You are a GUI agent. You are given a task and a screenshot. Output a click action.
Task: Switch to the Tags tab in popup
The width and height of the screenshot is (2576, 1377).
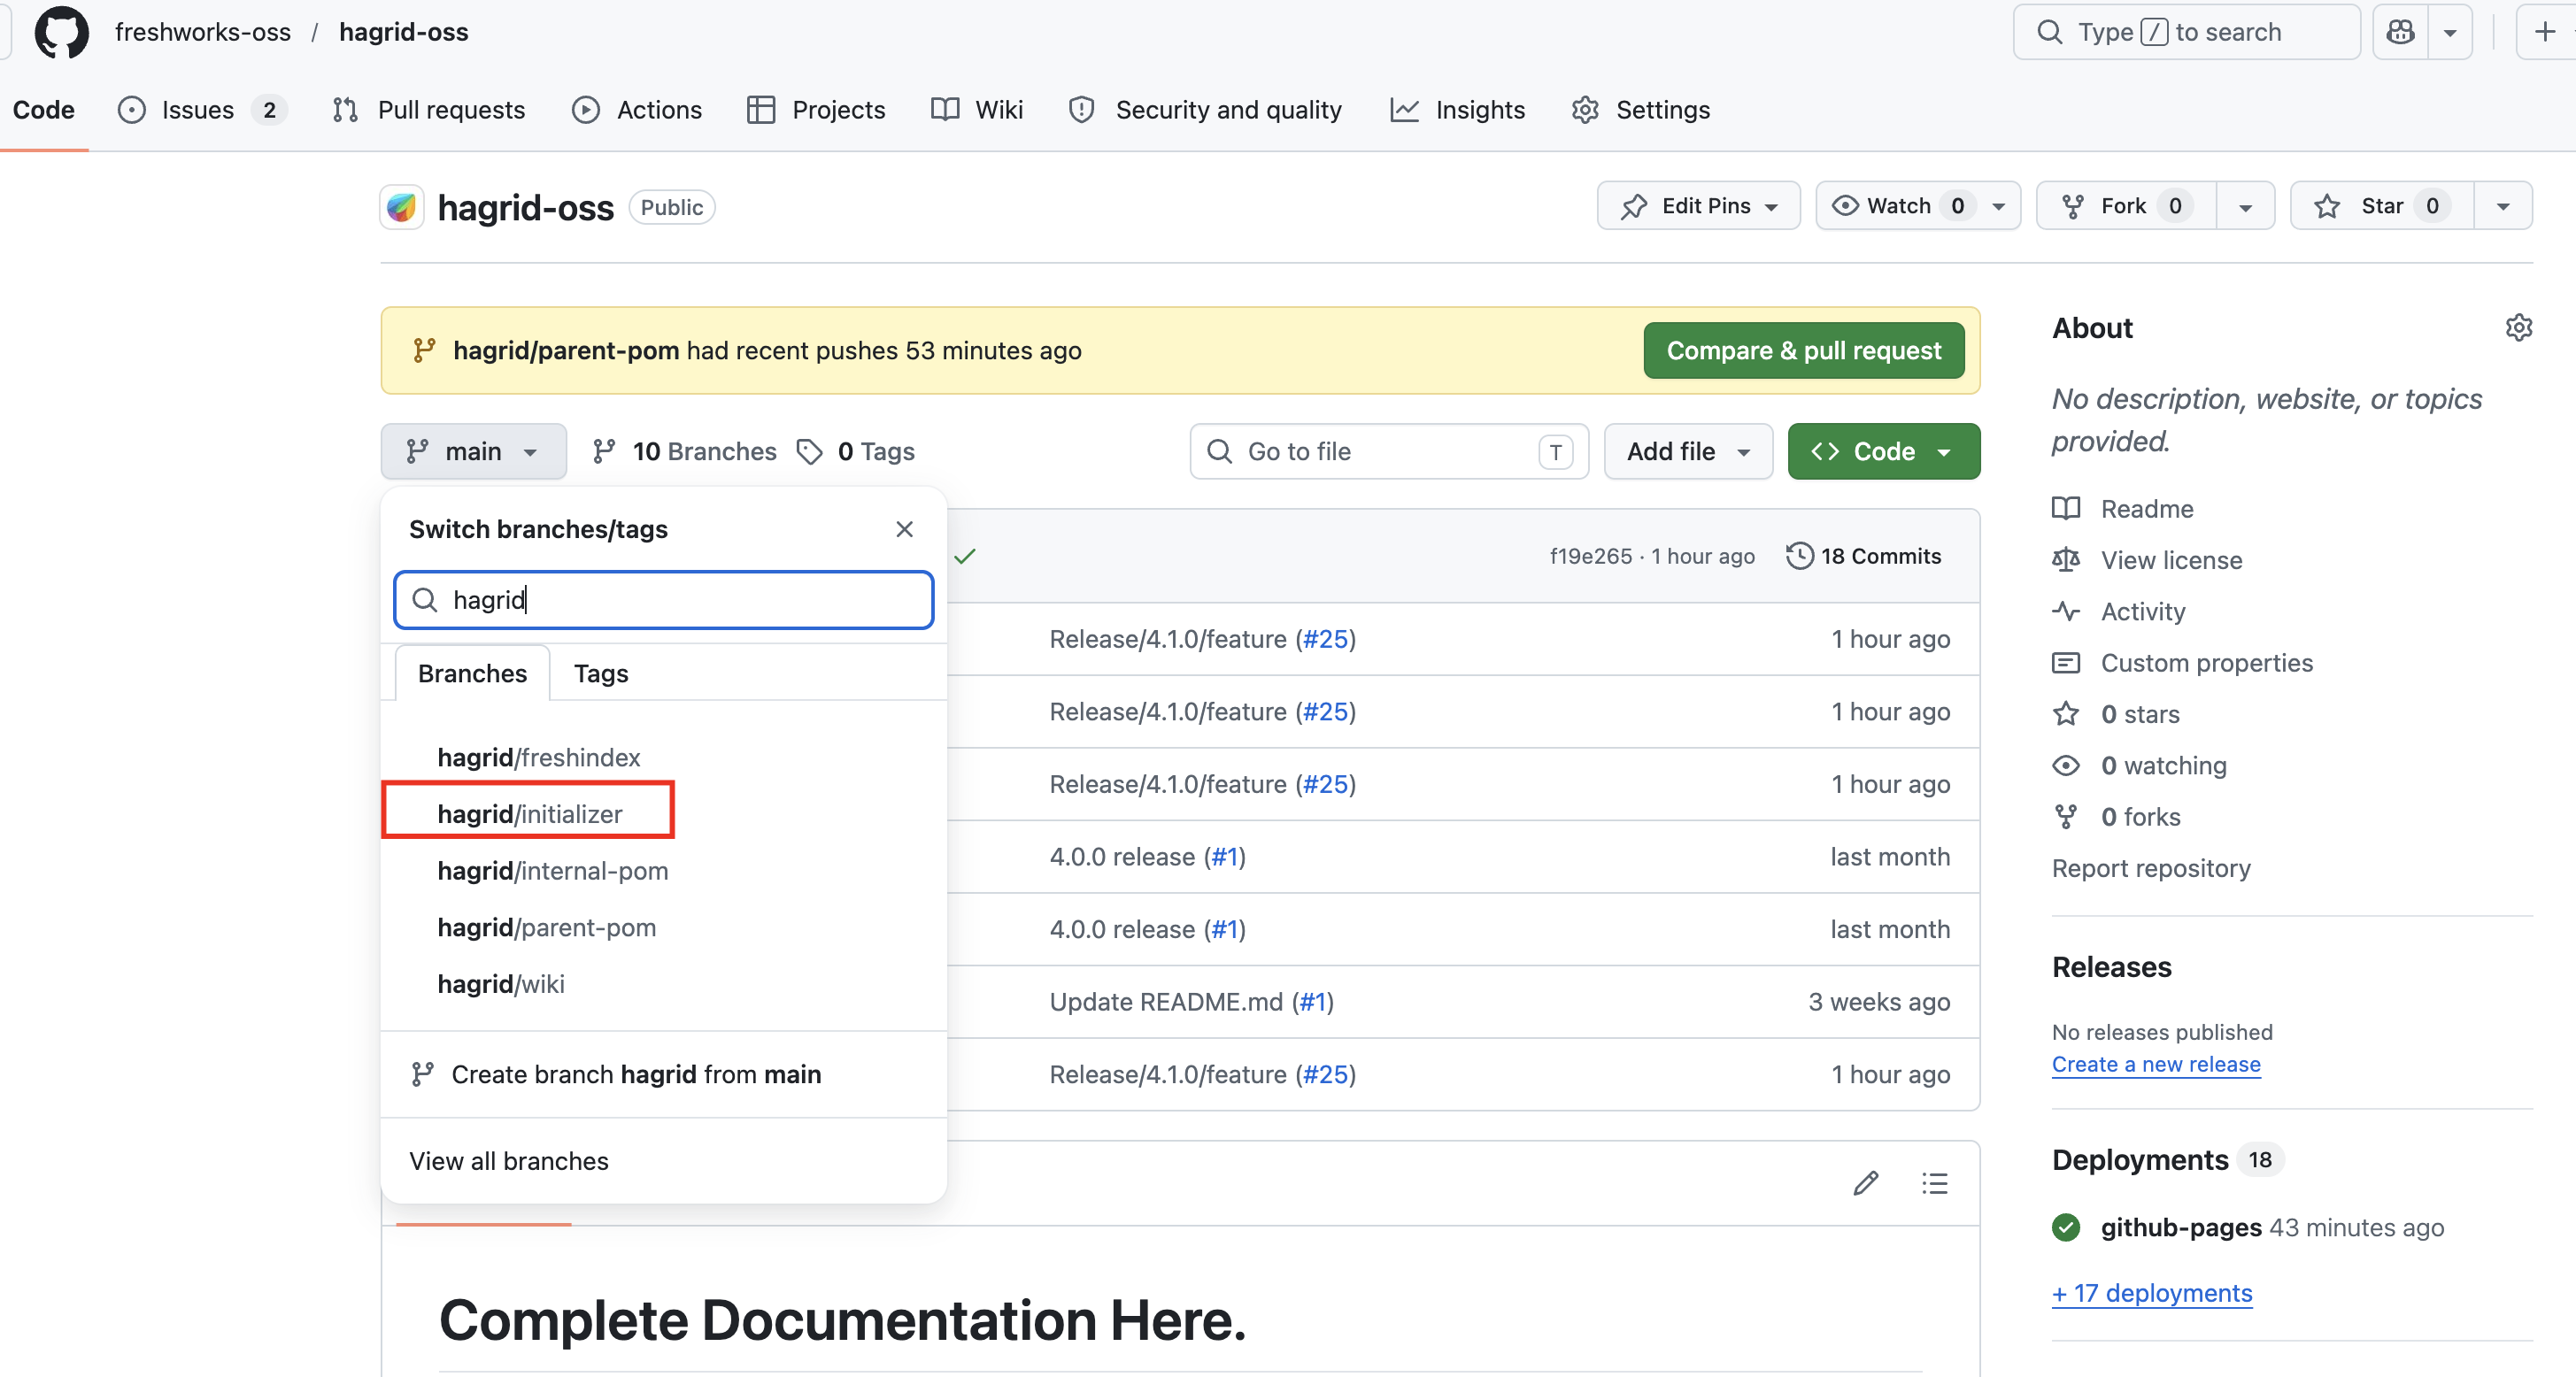click(x=601, y=674)
